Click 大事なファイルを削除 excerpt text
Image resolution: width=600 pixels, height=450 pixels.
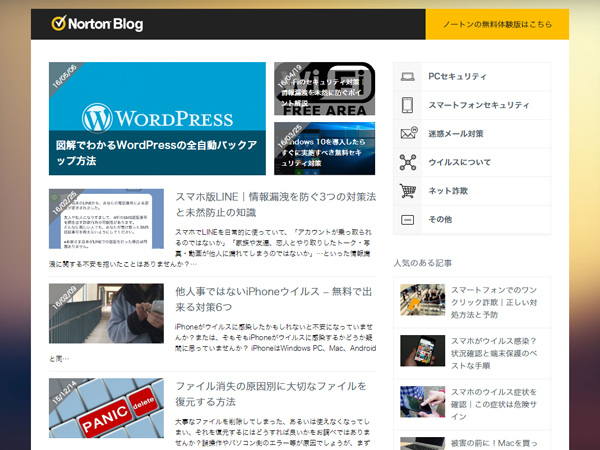click(272, 432)
